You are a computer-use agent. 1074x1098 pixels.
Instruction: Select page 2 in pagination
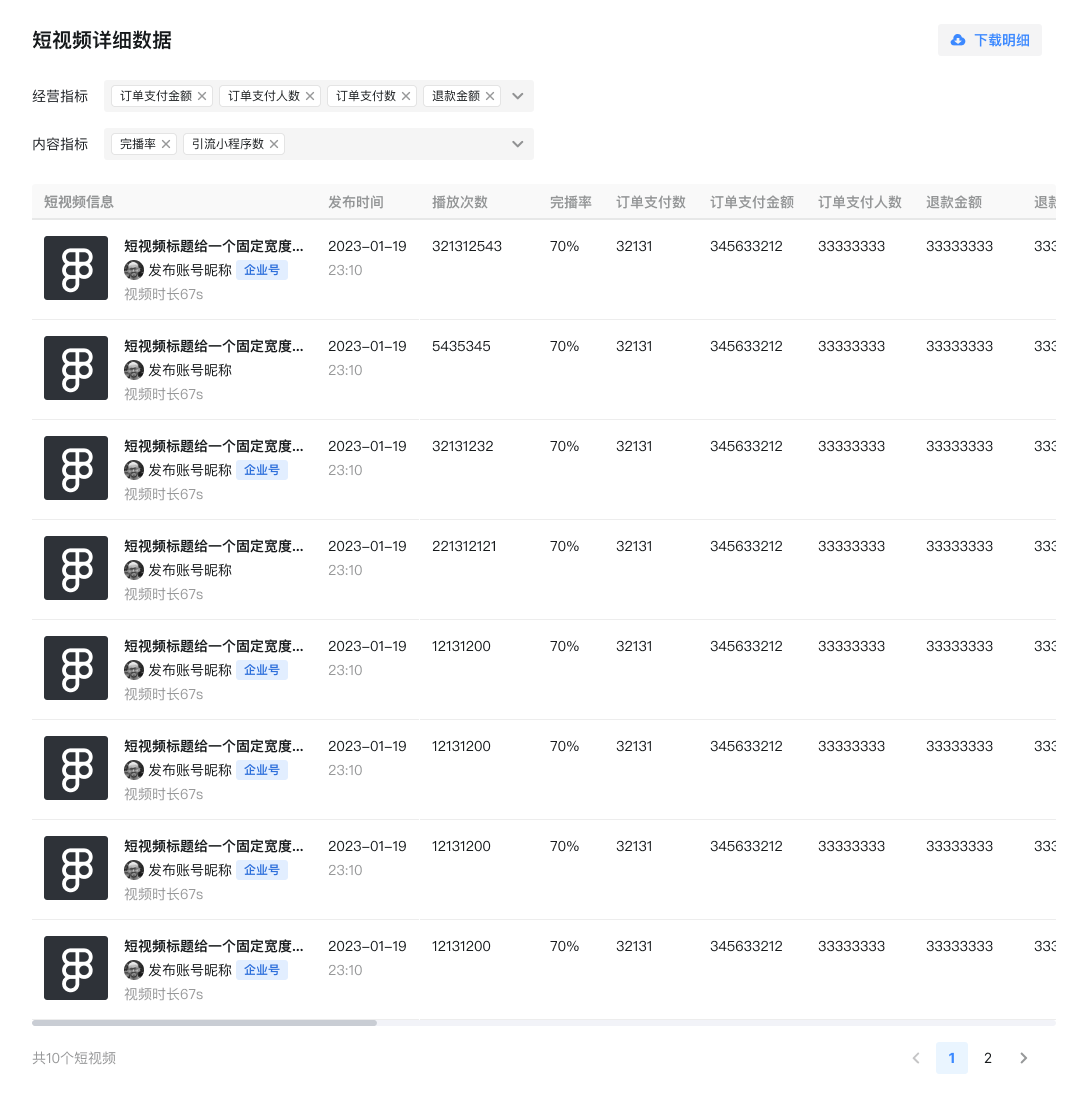pos(987,1058)
